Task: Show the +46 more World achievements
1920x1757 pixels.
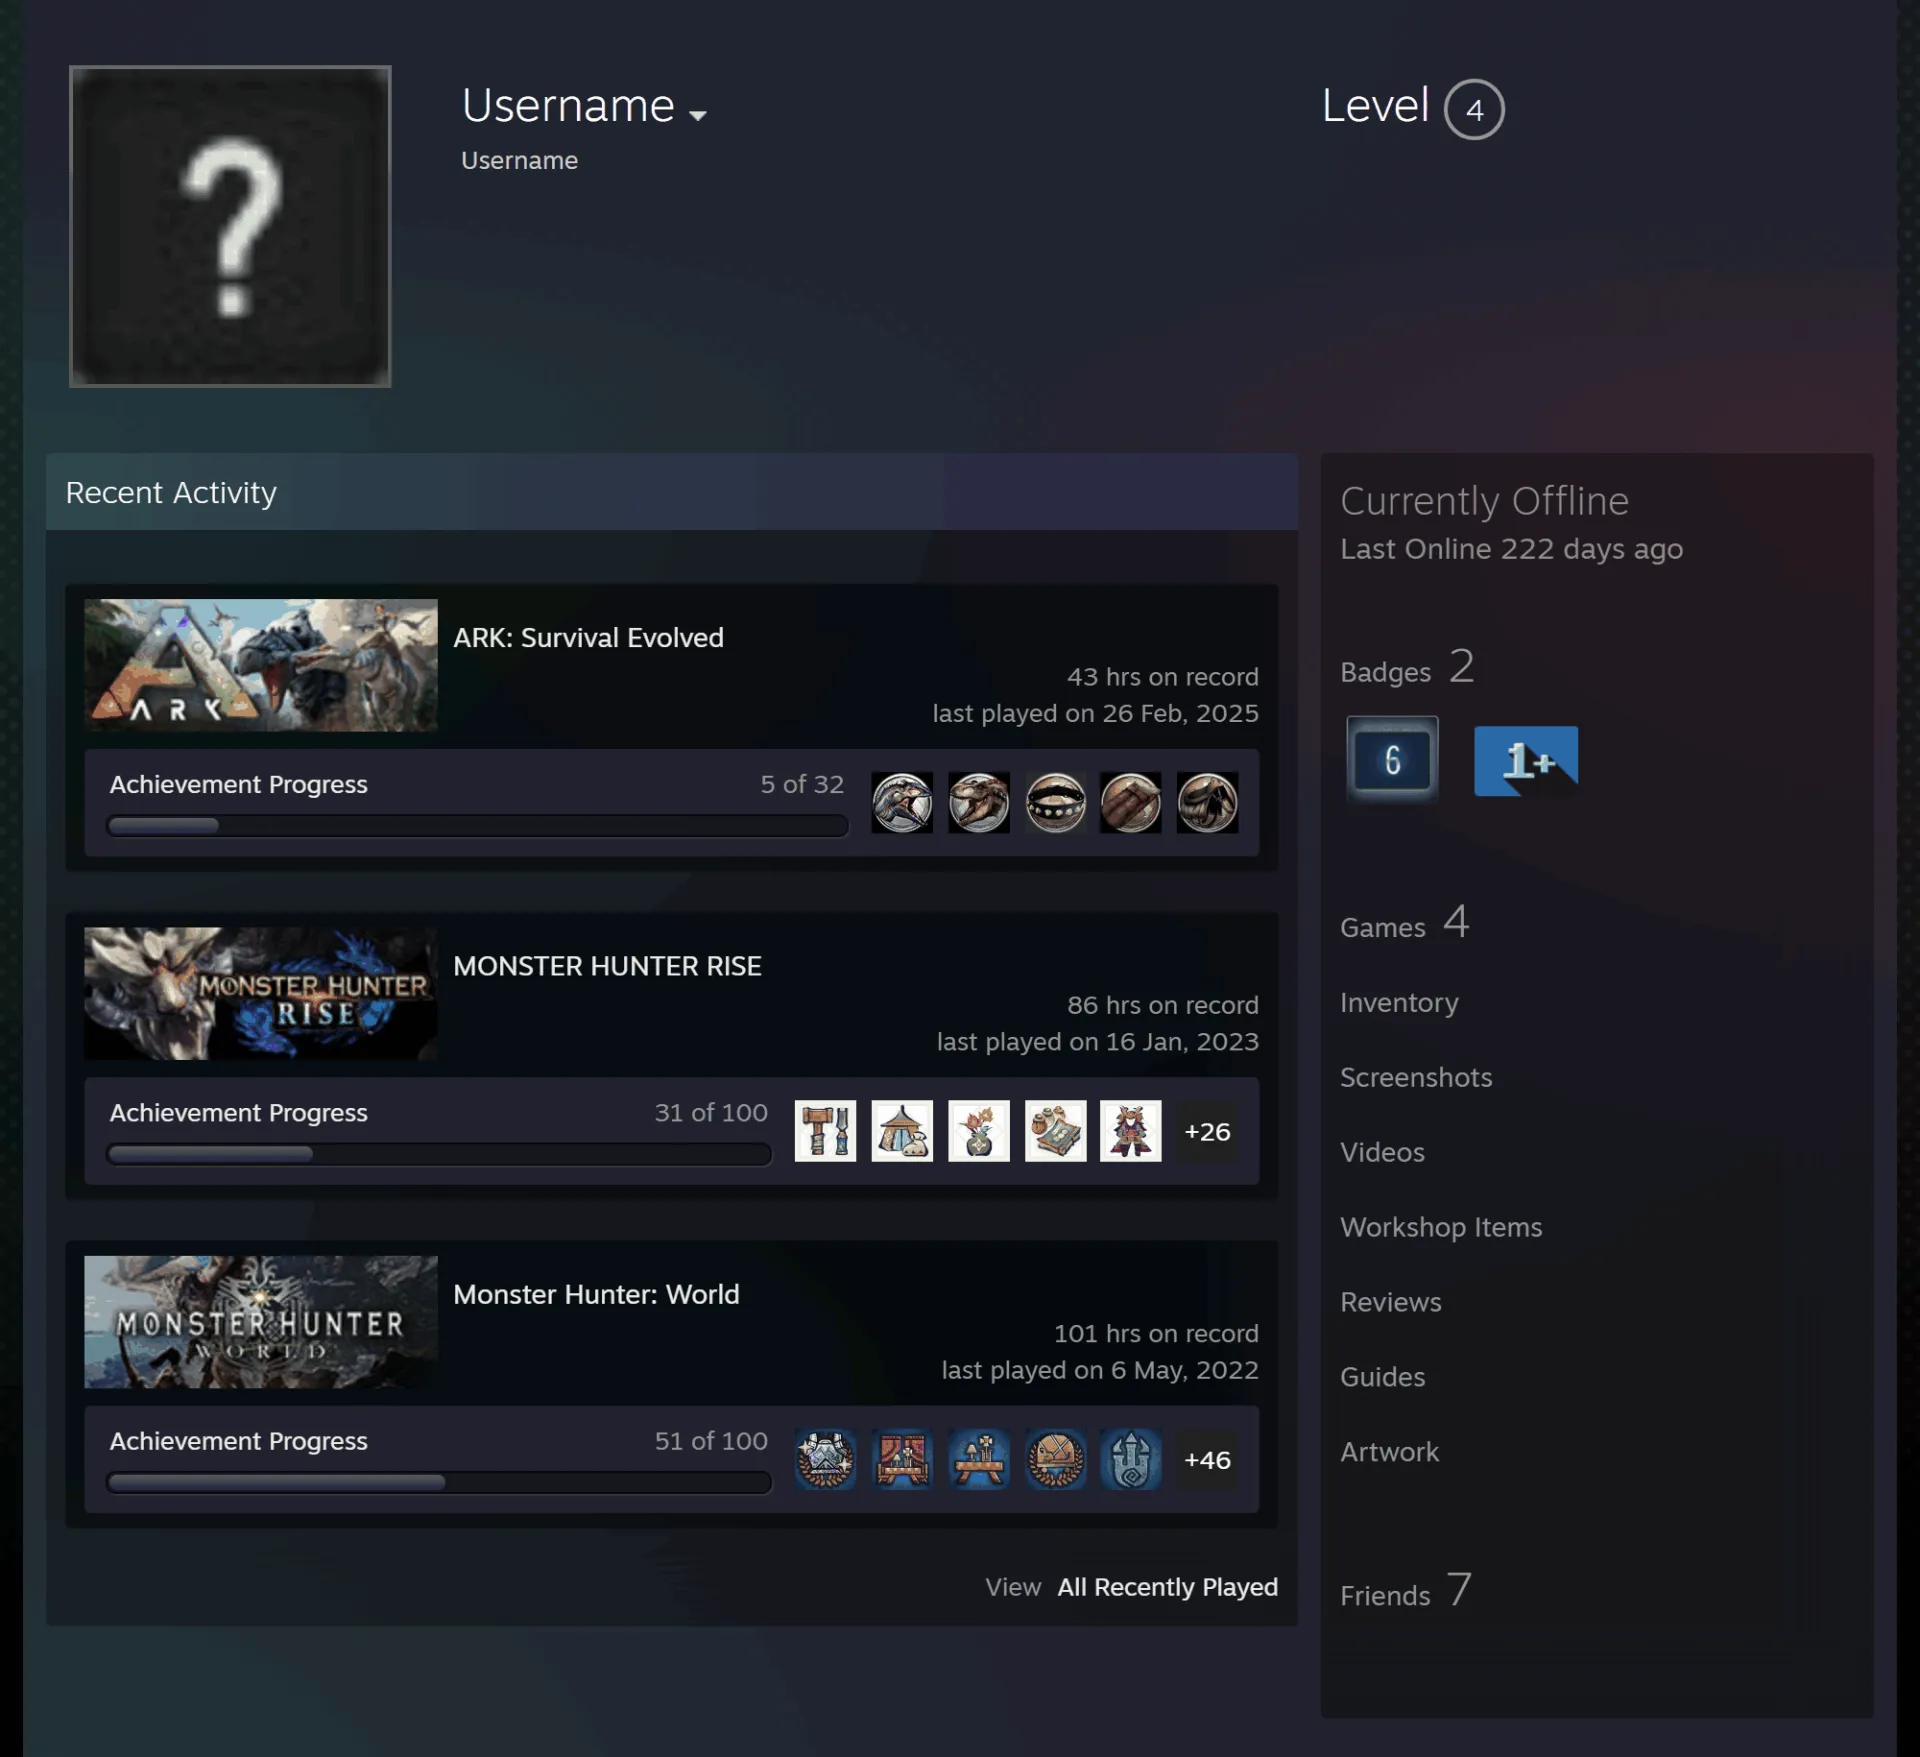Action: coord(1207,1459)
